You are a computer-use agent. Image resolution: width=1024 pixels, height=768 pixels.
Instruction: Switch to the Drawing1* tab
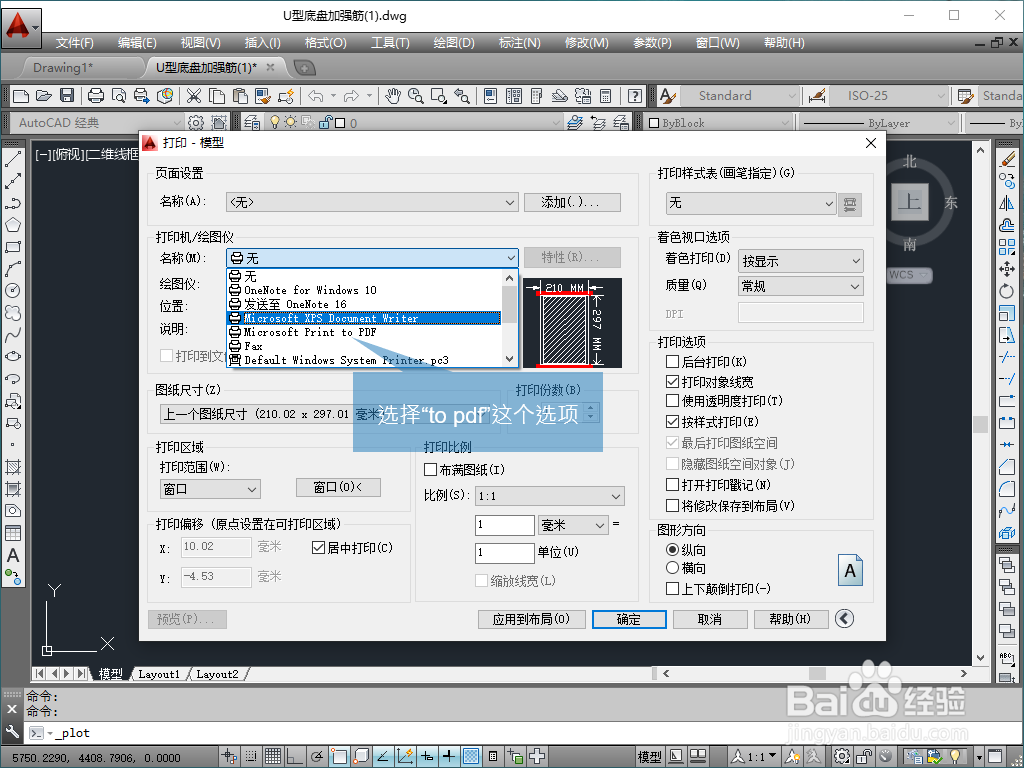pos(63,67)
